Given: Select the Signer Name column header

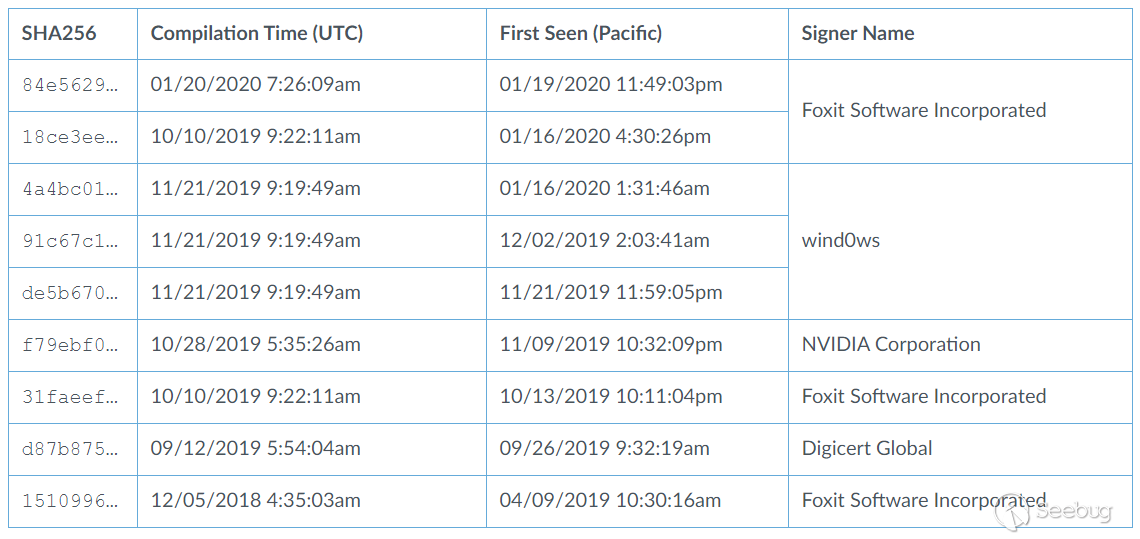Looking at the screenshot, I should 858,33.
